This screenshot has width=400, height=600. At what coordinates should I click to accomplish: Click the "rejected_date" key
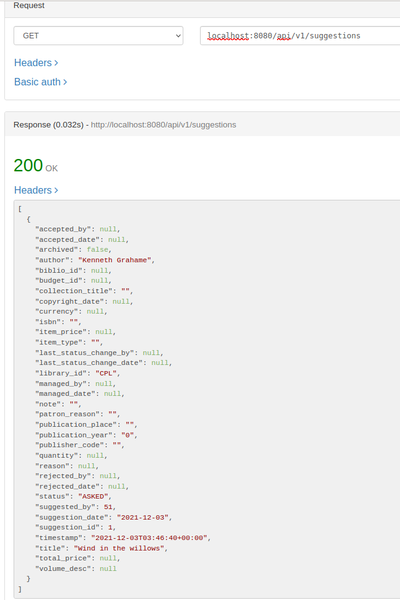(69, 486)
